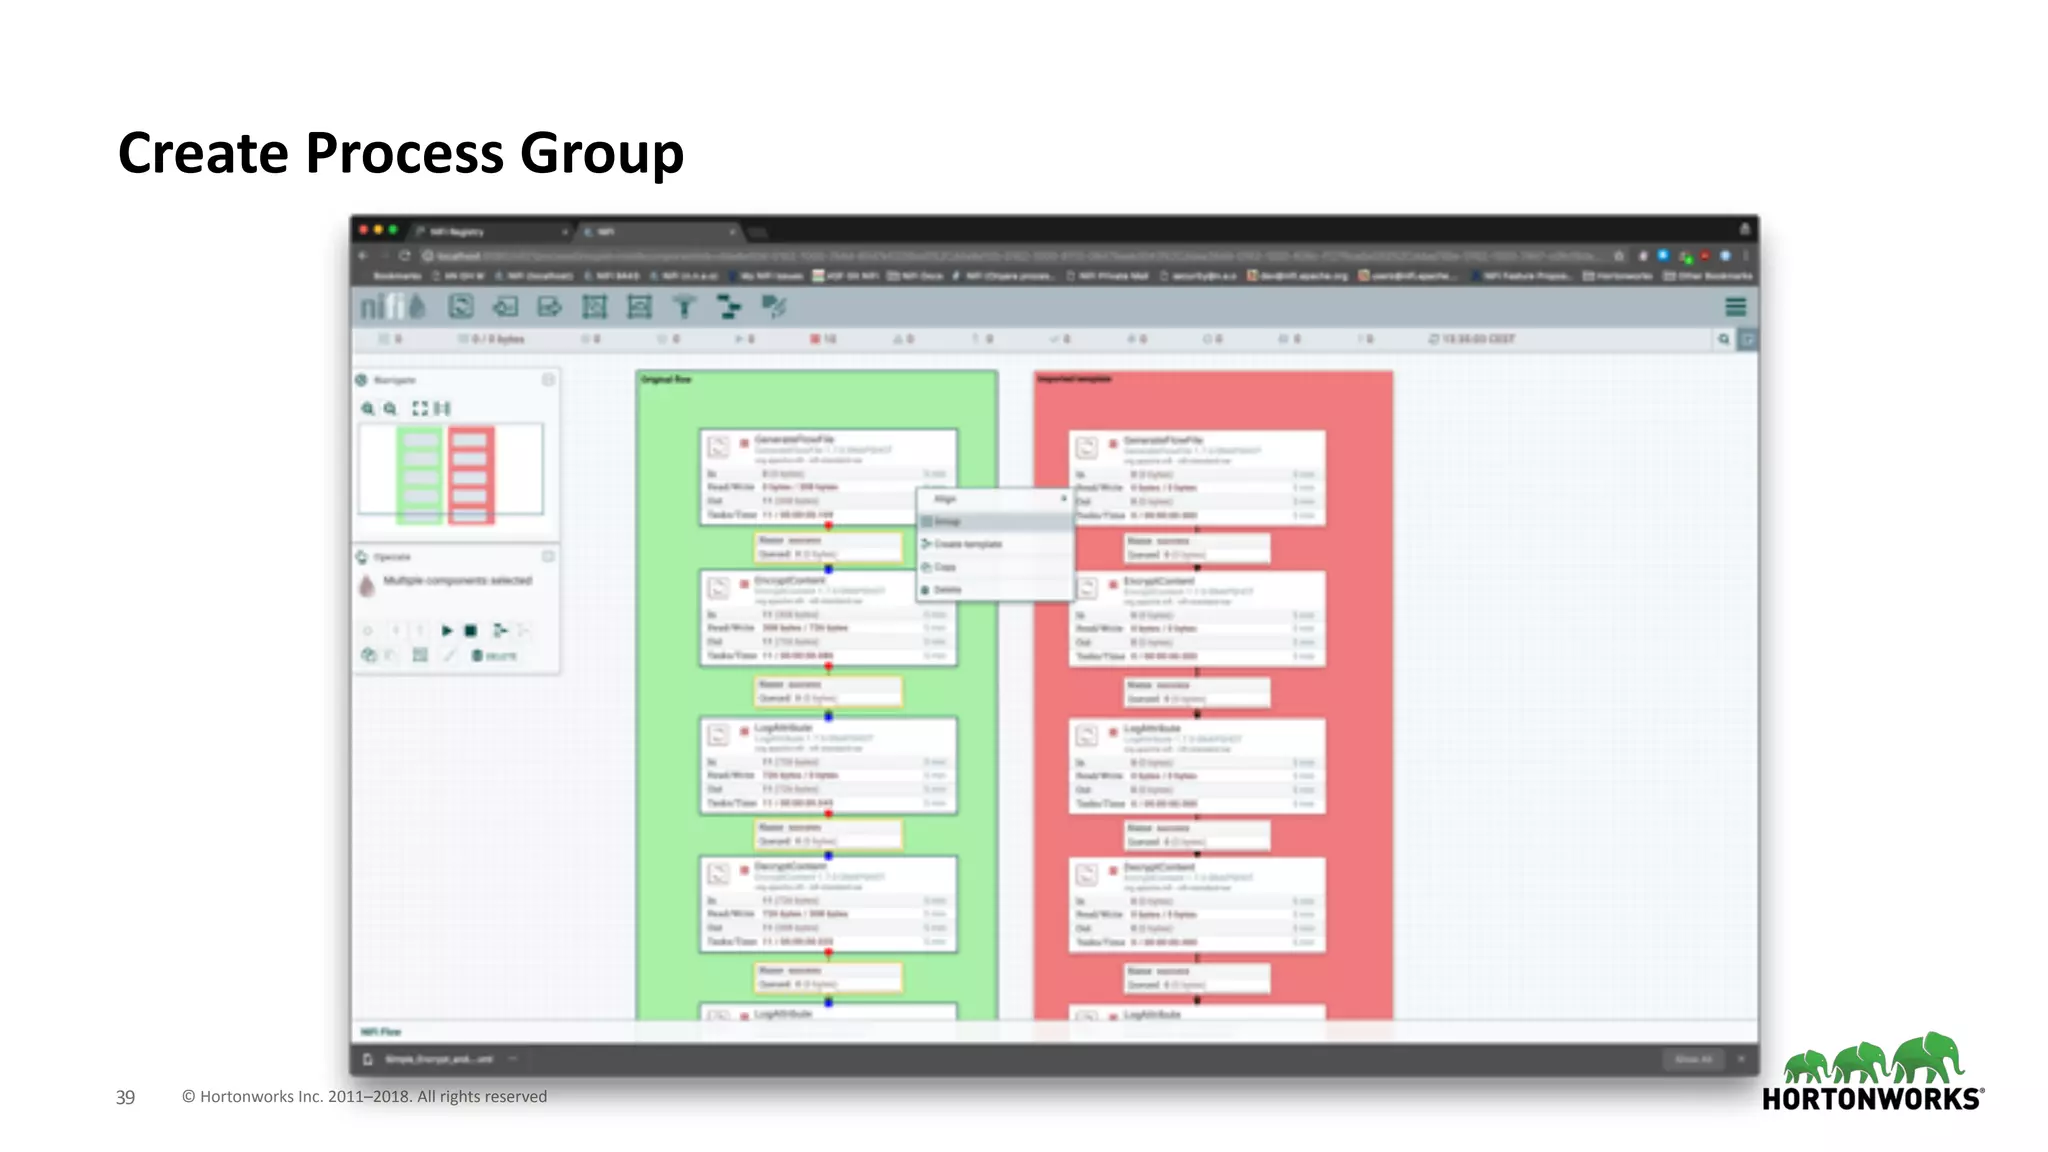The width and height of the screenshot is (2048, 1152).
Task: Expand the Align submenu arrow
Action: point(1064,498)
